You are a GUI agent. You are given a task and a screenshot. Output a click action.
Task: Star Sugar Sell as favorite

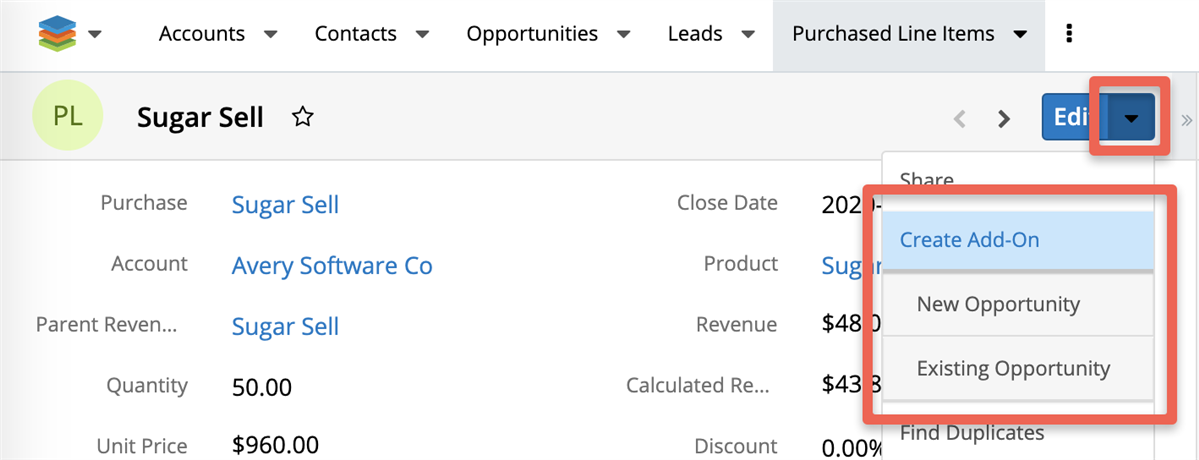pos(302,118)
